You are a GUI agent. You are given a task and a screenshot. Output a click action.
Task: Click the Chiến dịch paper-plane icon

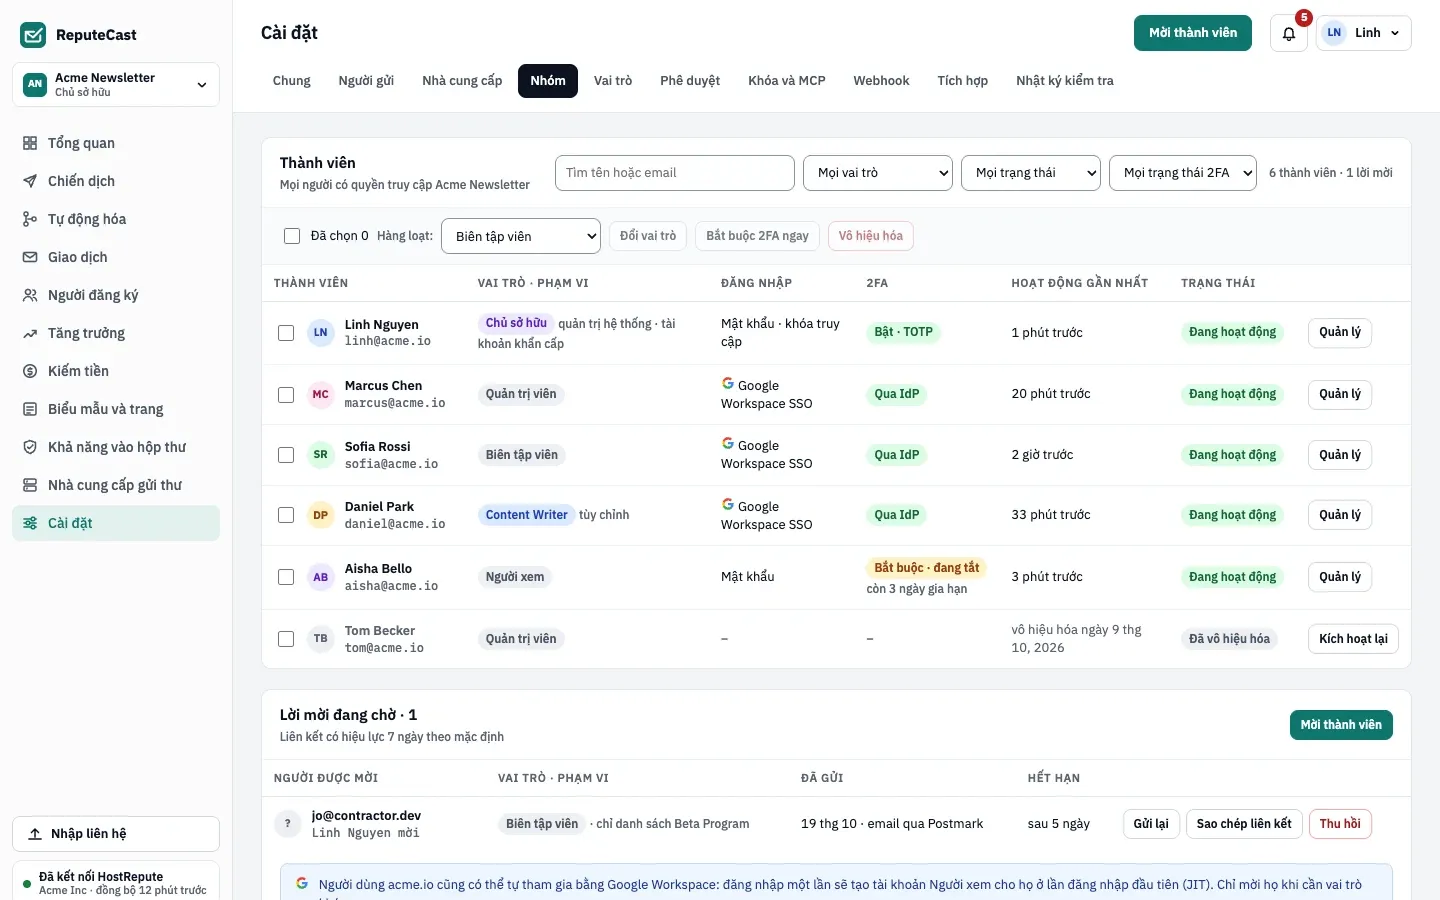(x=30, y=181)
